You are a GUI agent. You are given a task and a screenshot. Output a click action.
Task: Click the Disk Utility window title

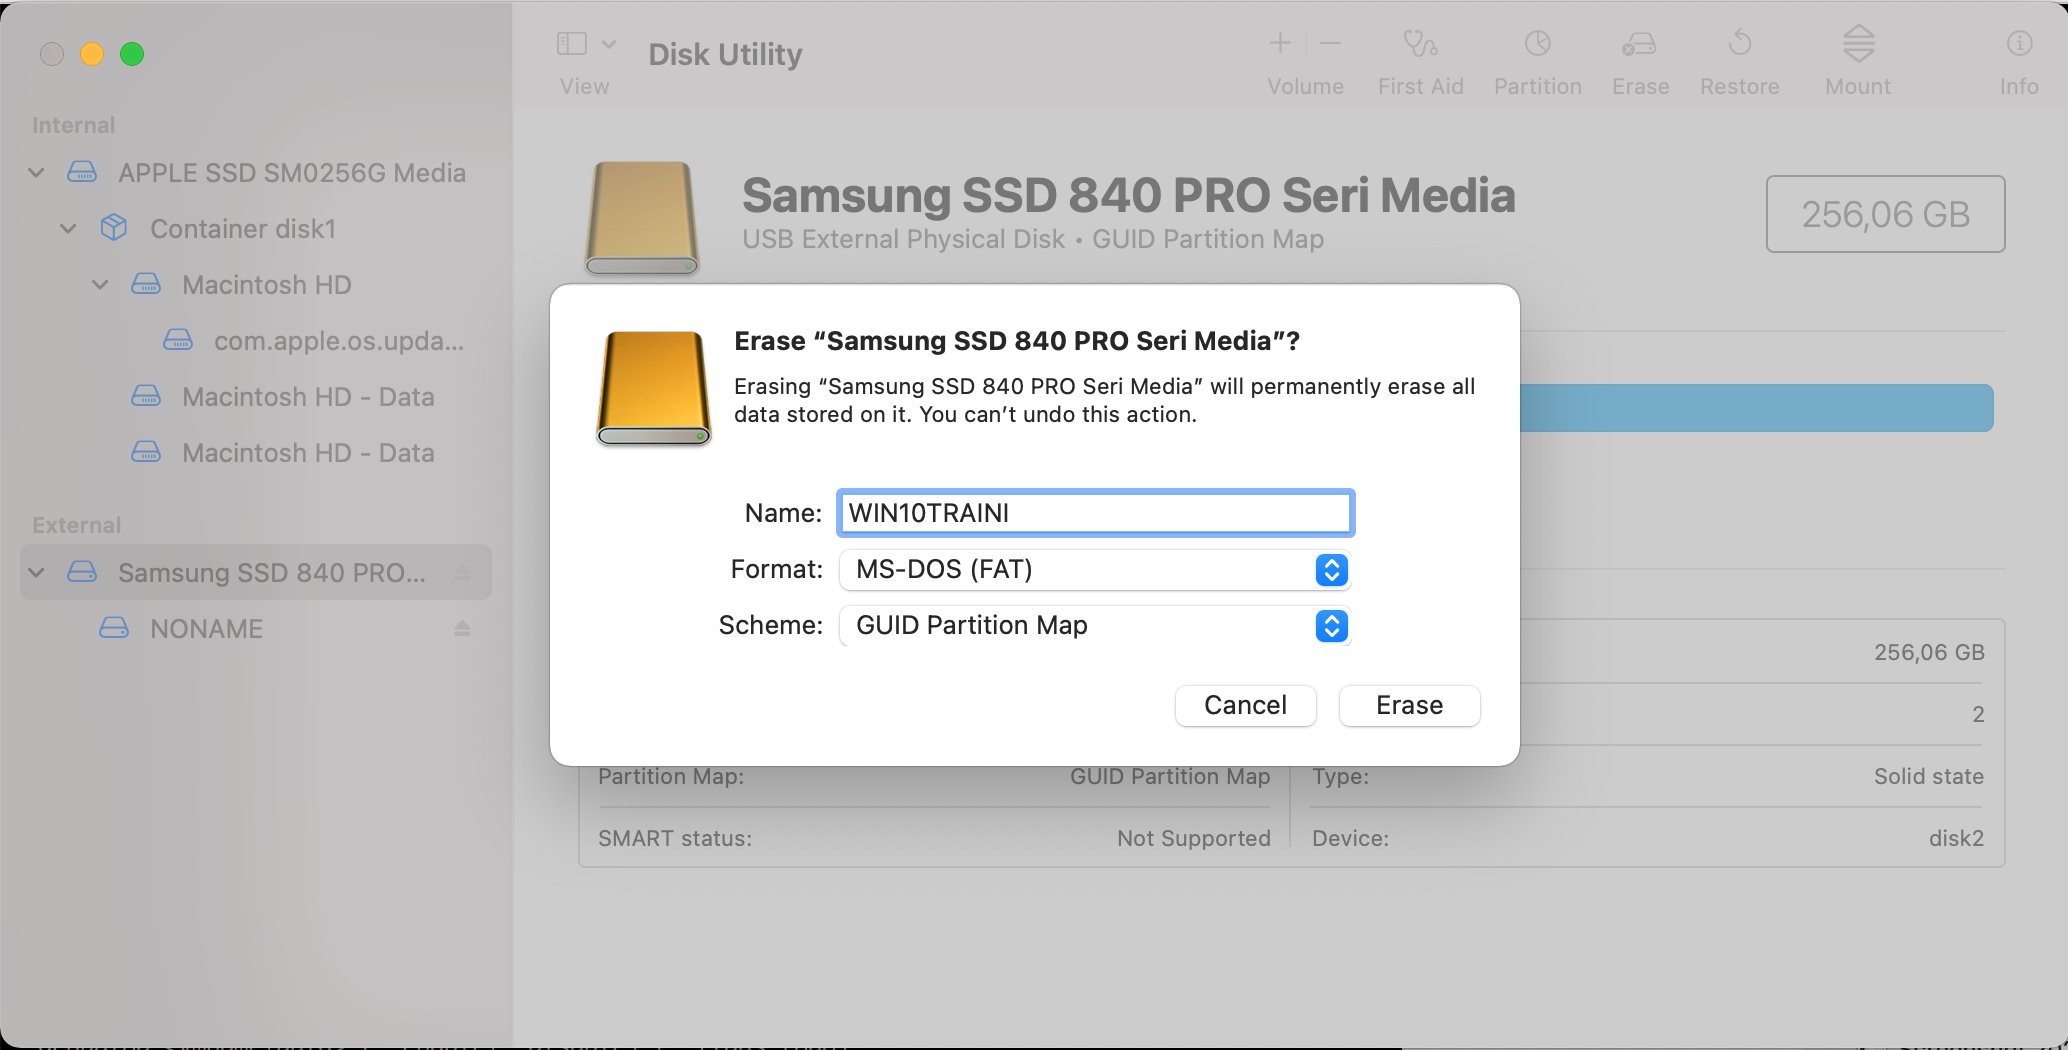pyautogui.click(x=725, y=54)
